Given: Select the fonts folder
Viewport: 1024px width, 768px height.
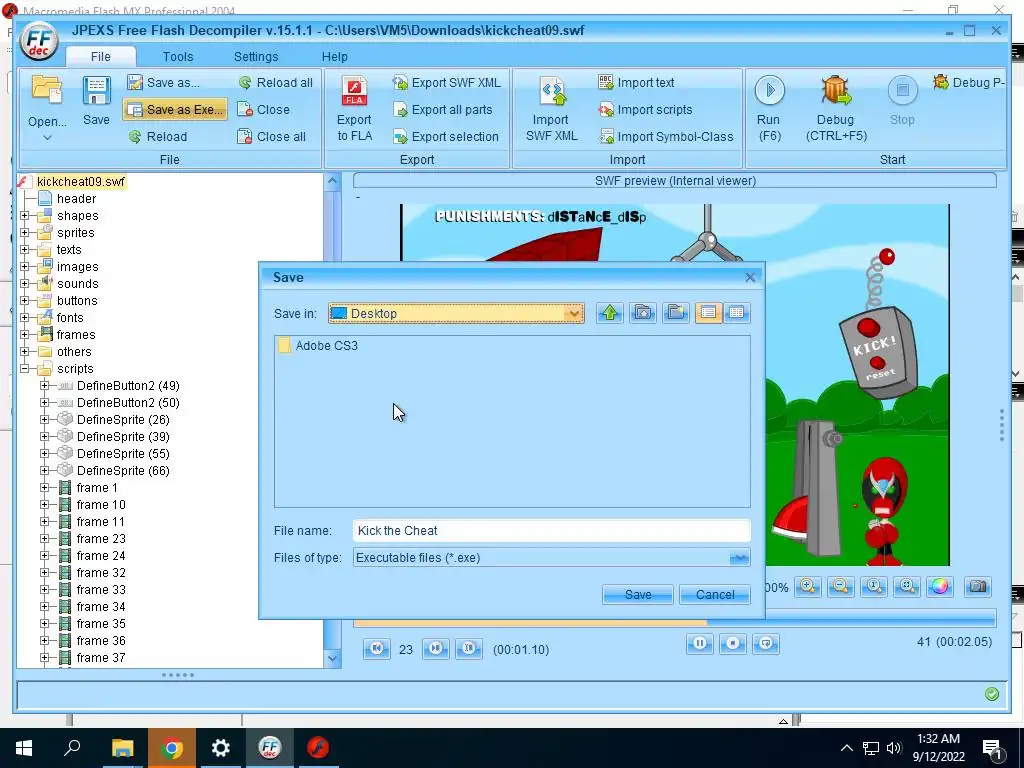Looking at the screenshot, I should click(69, 317).
